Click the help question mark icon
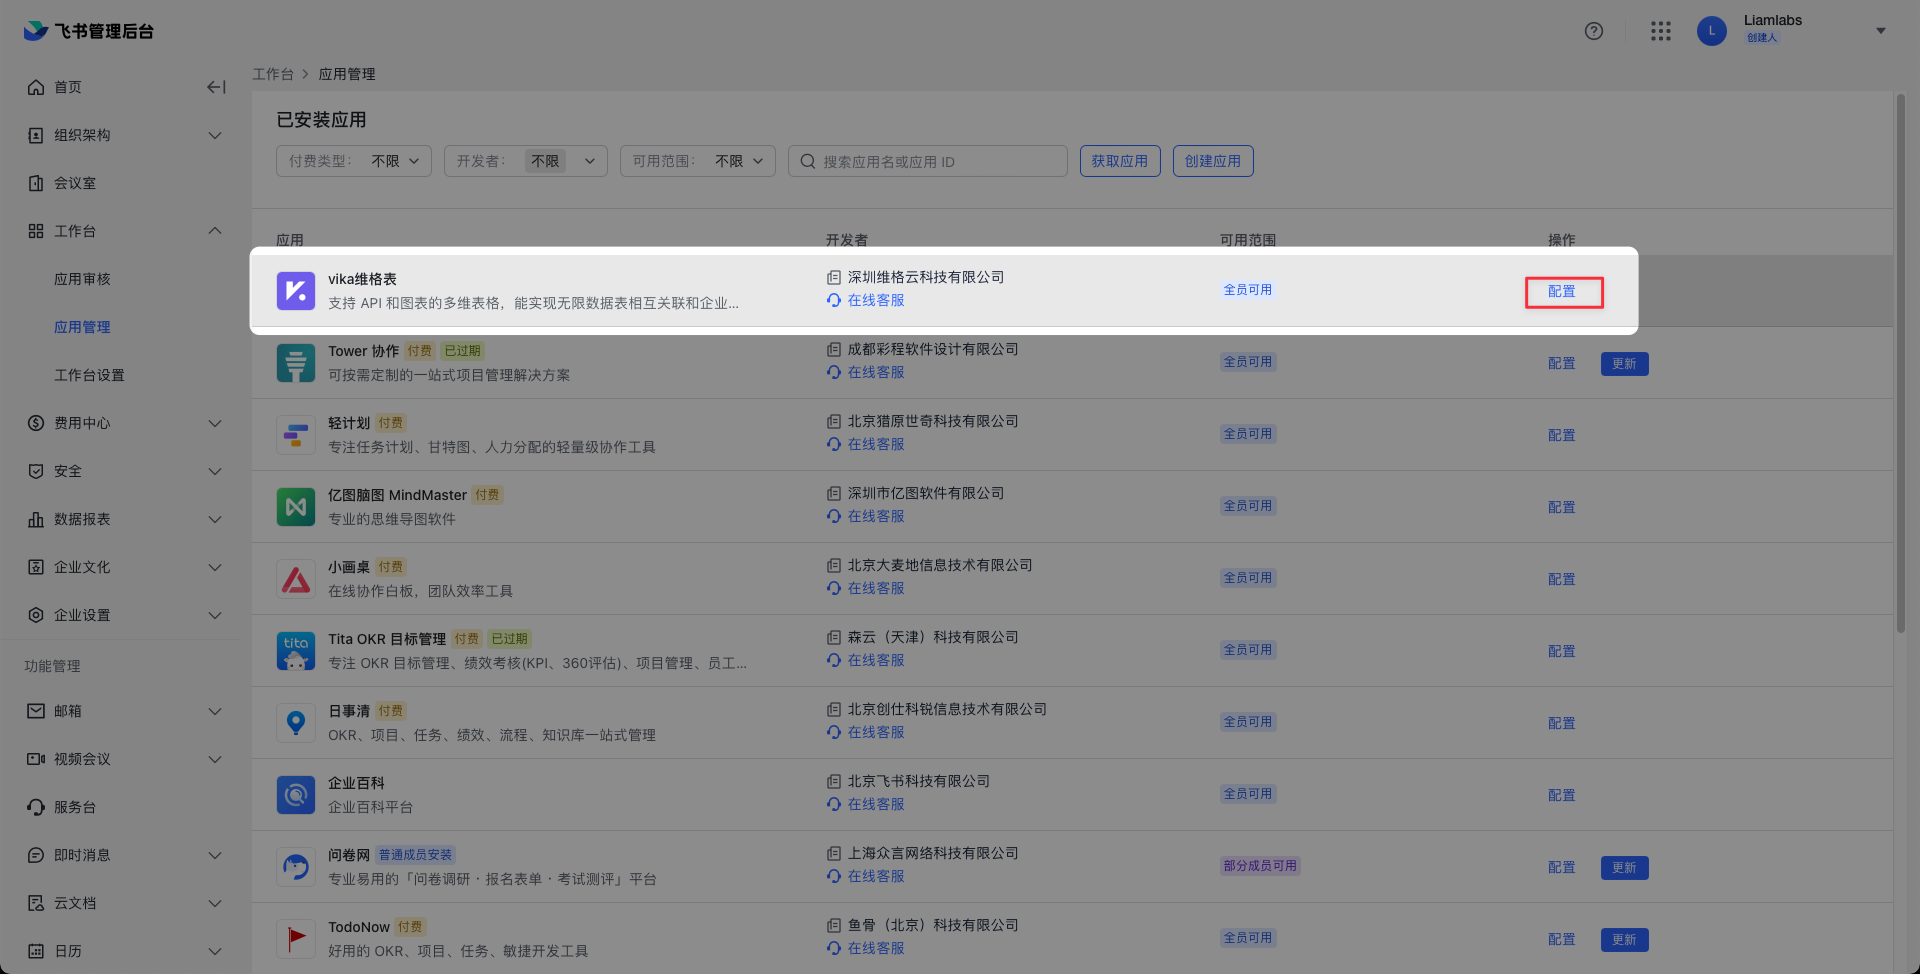Viewport: 1920px width, 974px height. point(1594,31)
